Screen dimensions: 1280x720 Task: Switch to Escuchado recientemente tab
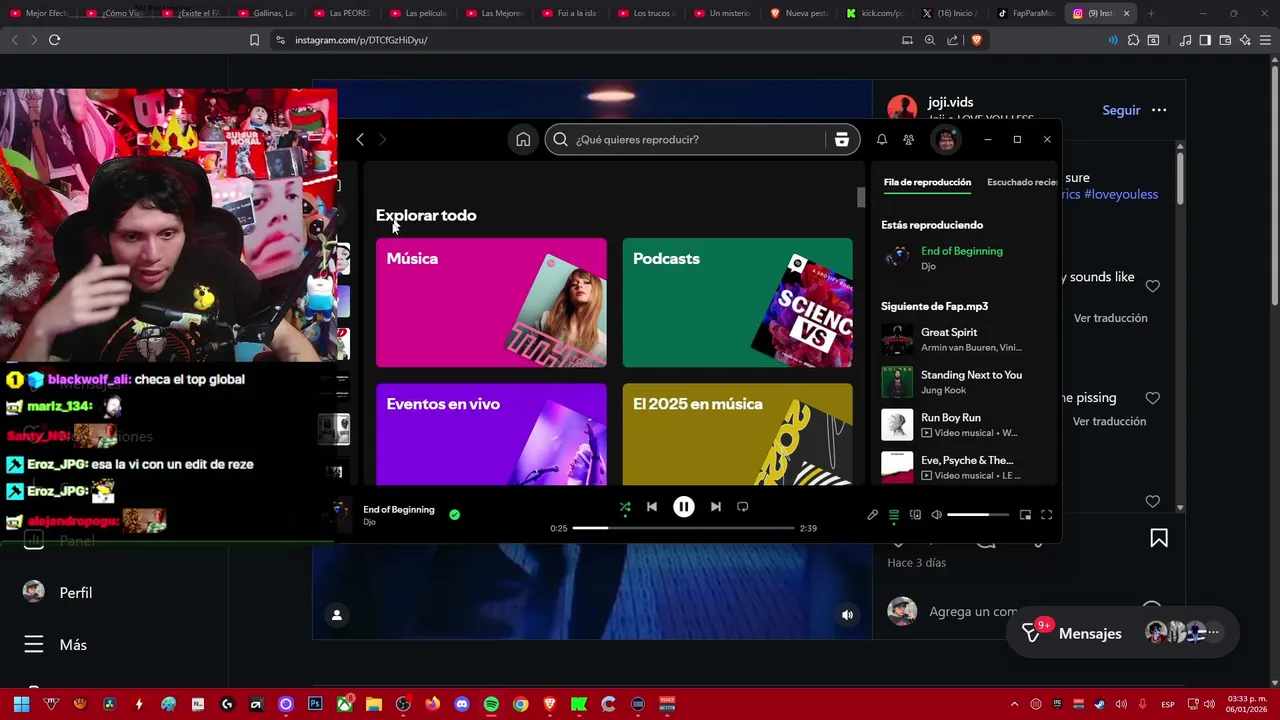[1022, 182]
